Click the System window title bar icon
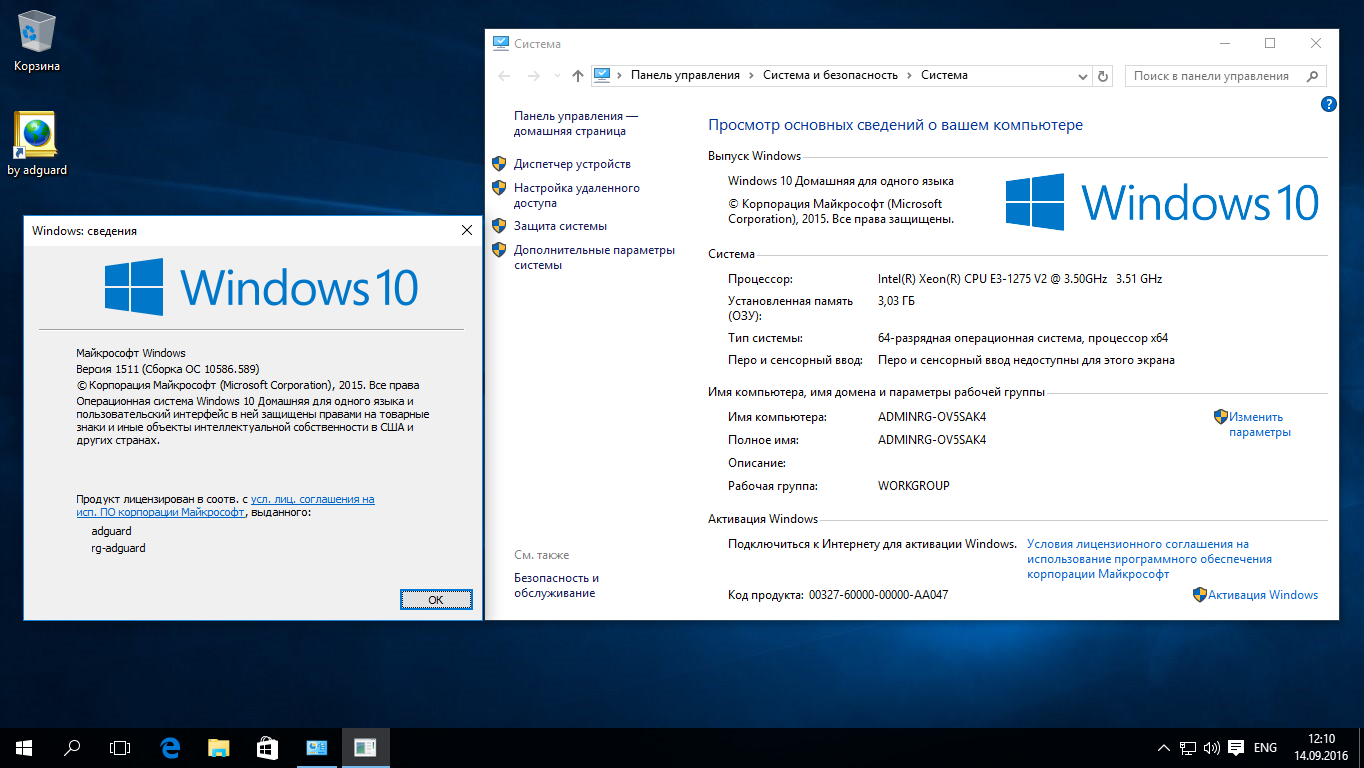 [x=501, y=43]
